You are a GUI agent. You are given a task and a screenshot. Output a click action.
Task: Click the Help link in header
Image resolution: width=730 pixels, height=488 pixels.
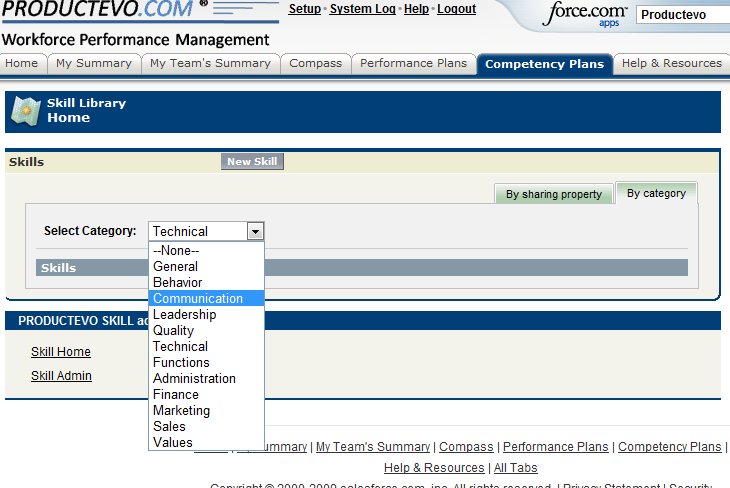click(x=416, y=9)
